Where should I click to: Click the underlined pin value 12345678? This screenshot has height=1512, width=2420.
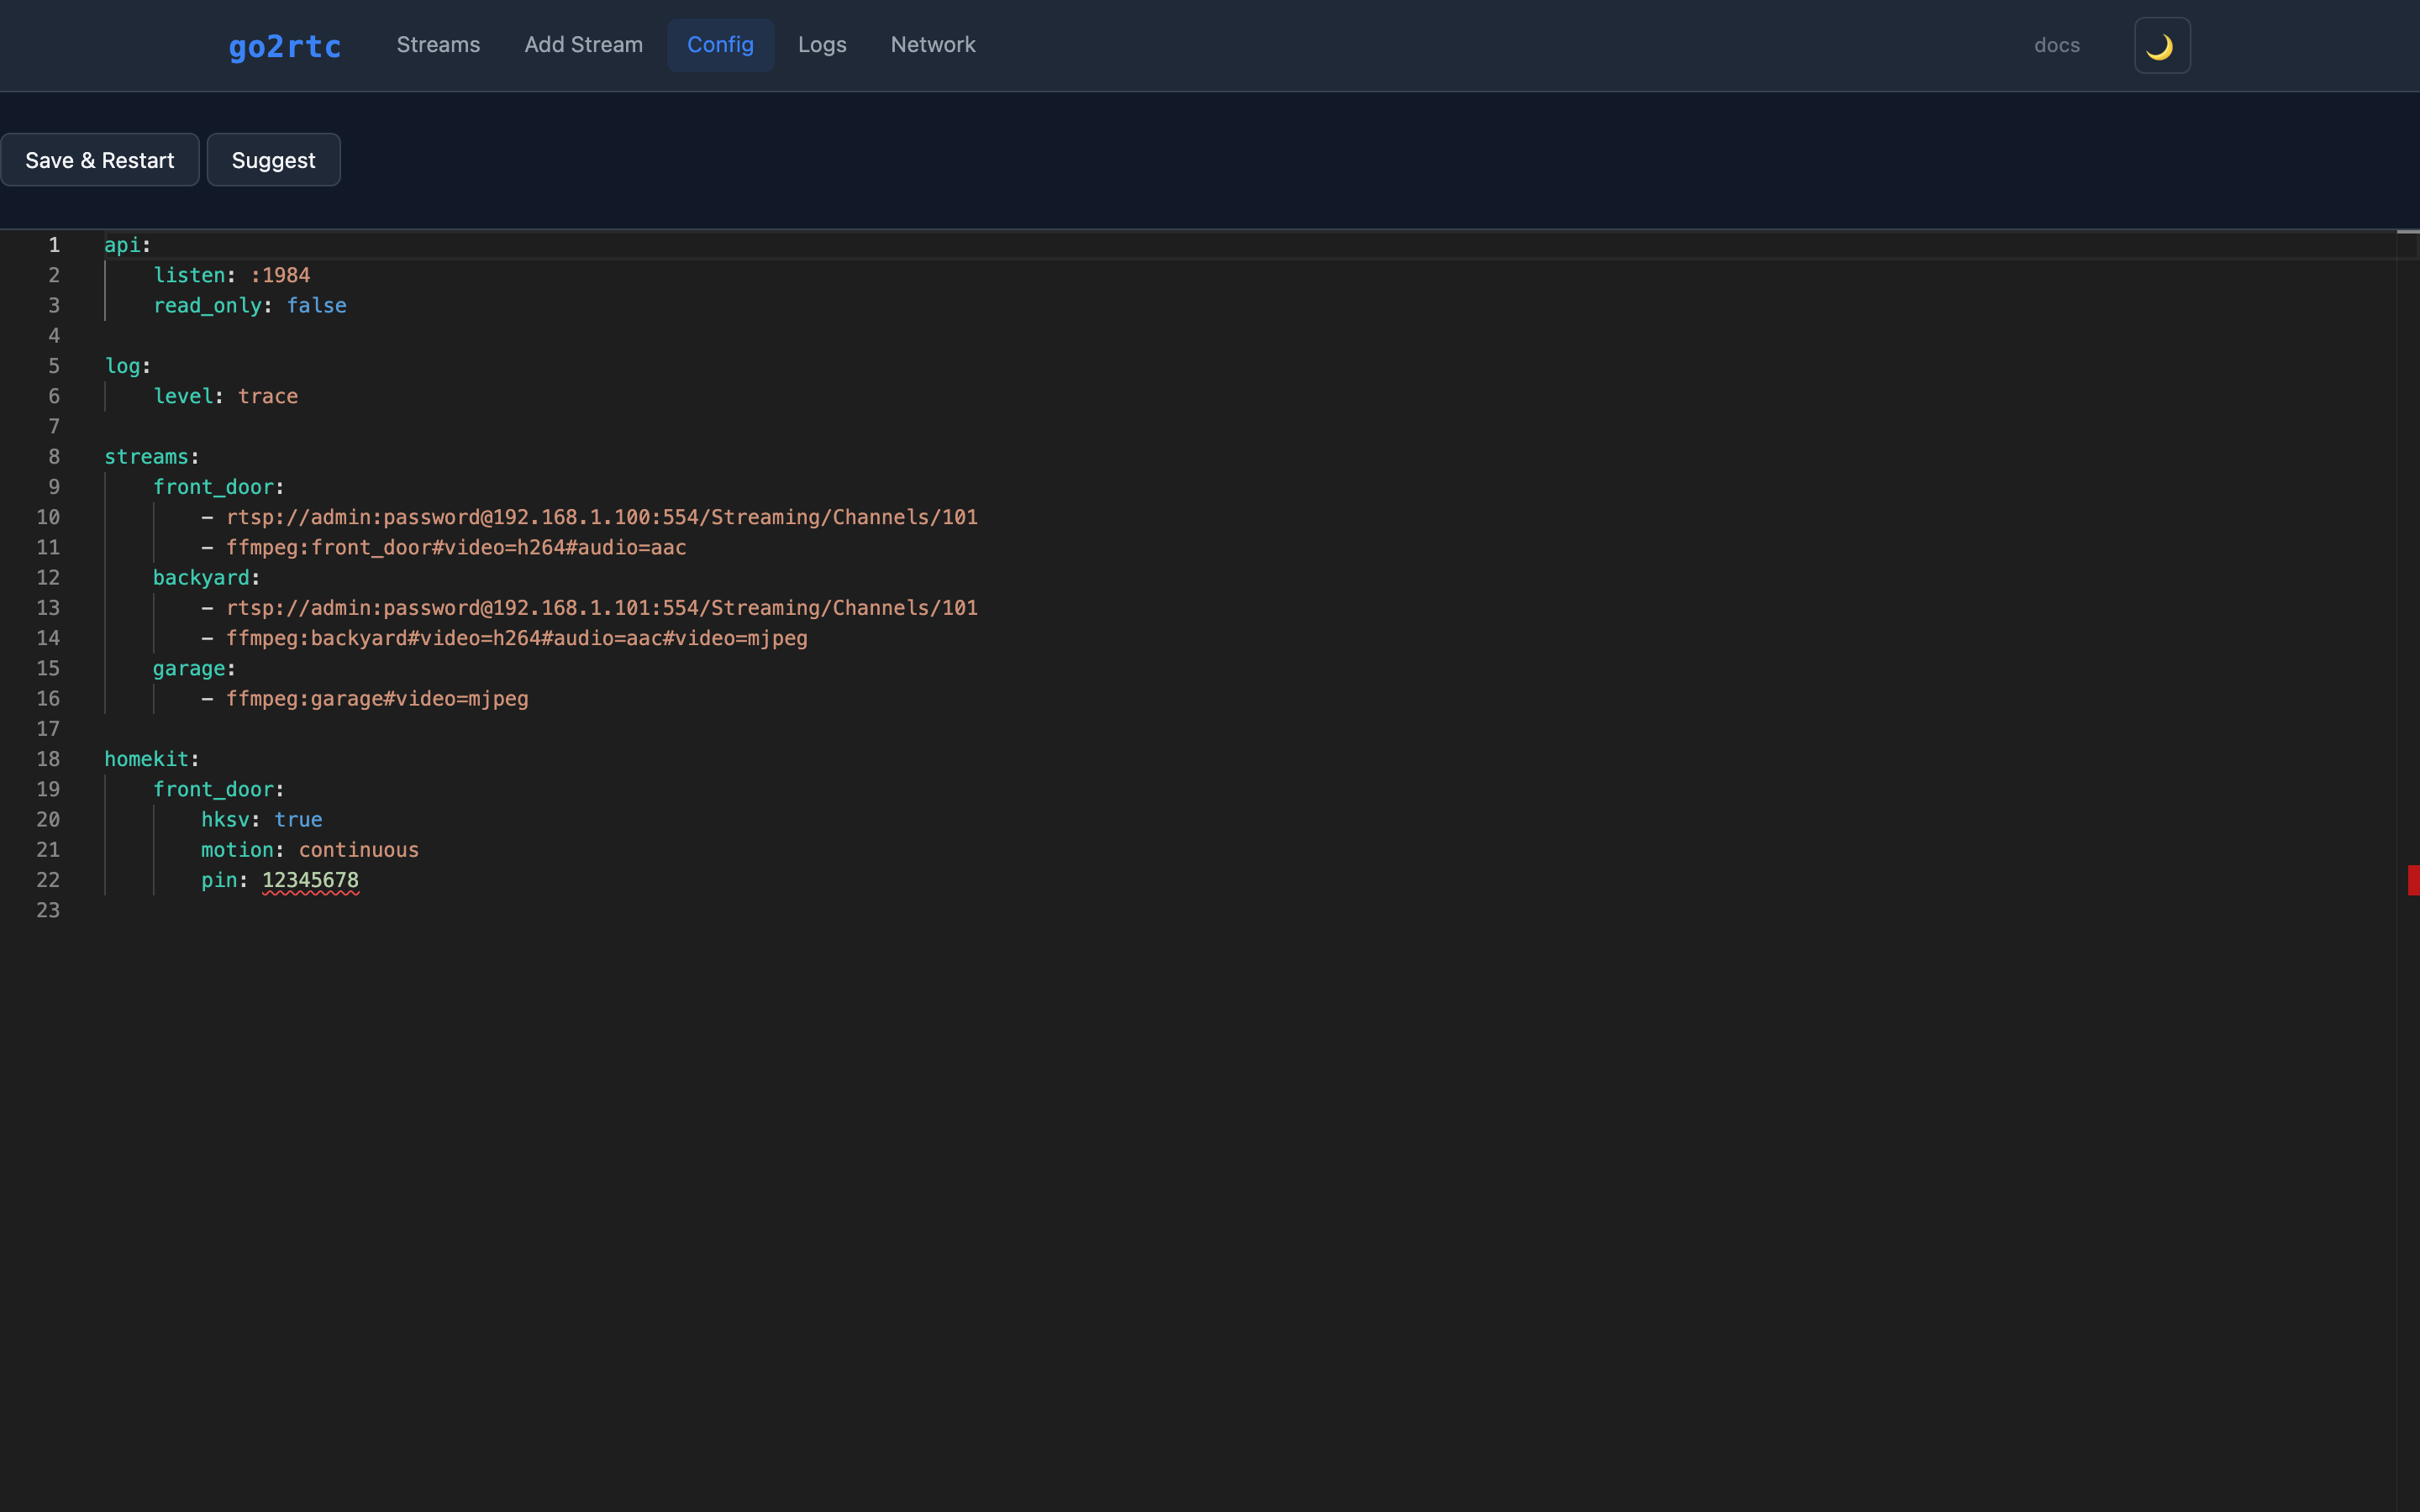click(x=310, y=880)
